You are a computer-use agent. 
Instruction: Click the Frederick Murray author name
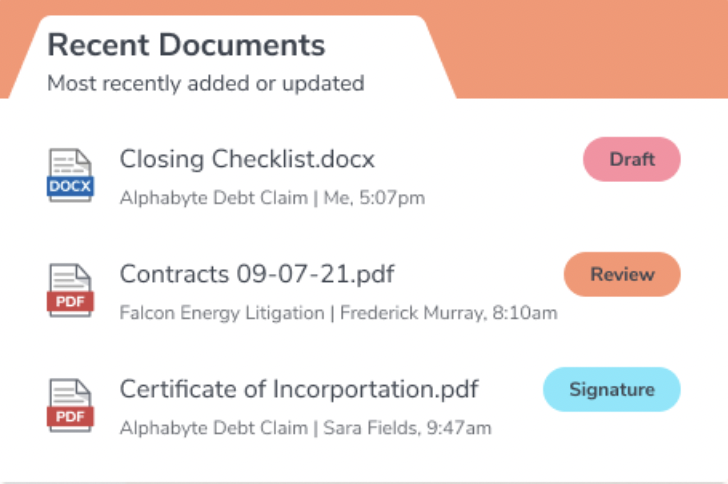[x=411, y=313]
